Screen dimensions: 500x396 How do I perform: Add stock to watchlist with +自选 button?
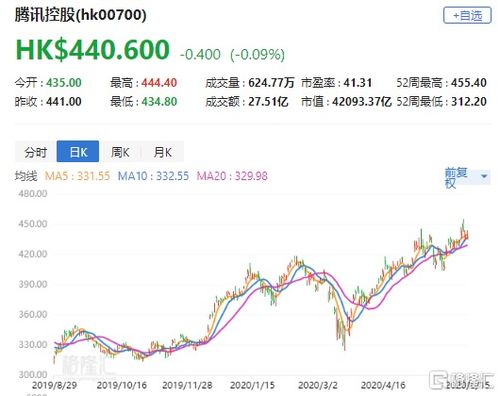467,15
